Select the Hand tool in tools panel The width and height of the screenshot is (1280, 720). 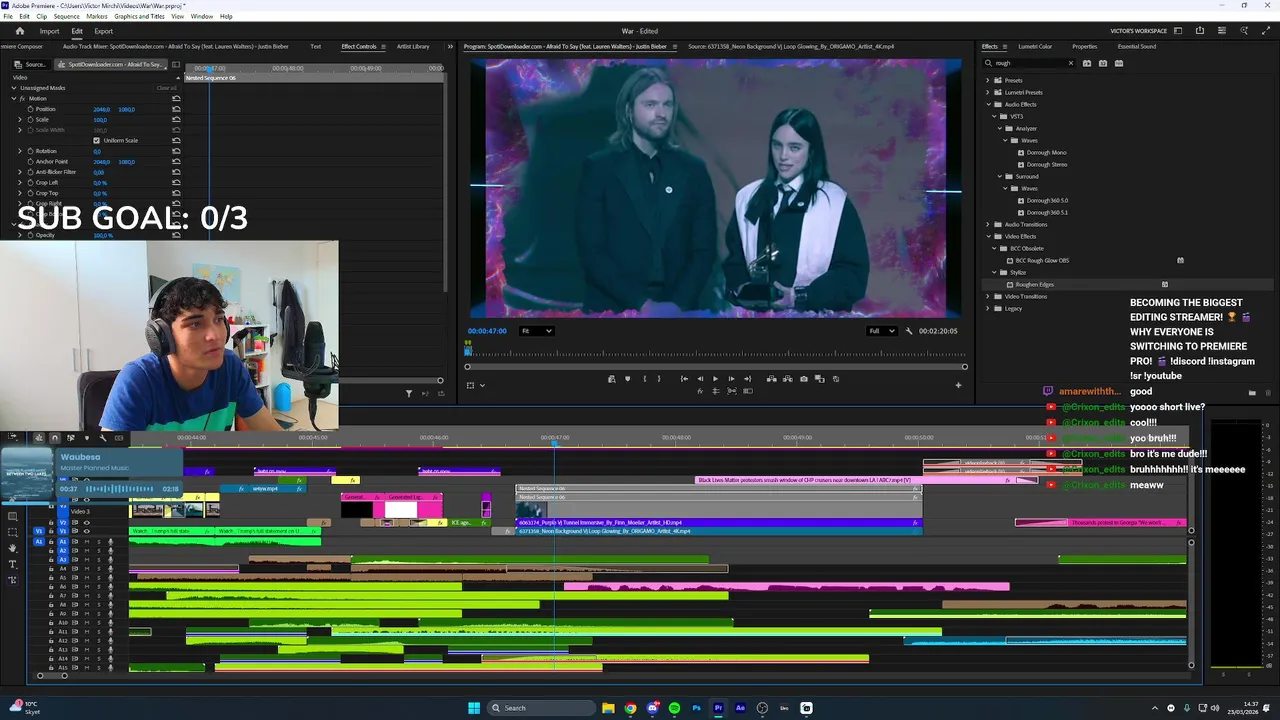coord(13,548)
